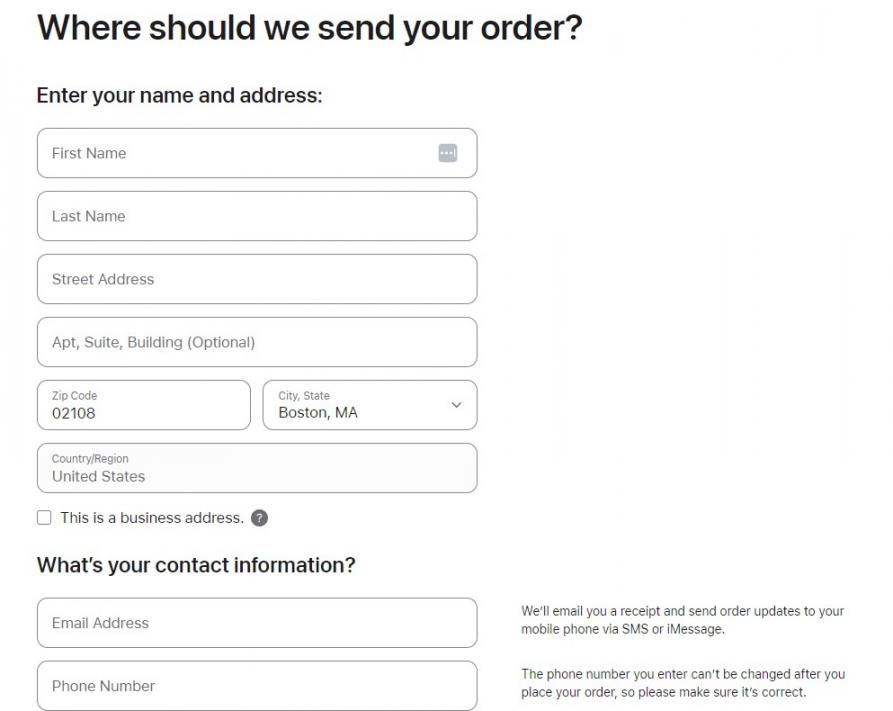Click into the Last Name field
The height and width of the screenshot is (711, 893).
(x=257, y=216)
